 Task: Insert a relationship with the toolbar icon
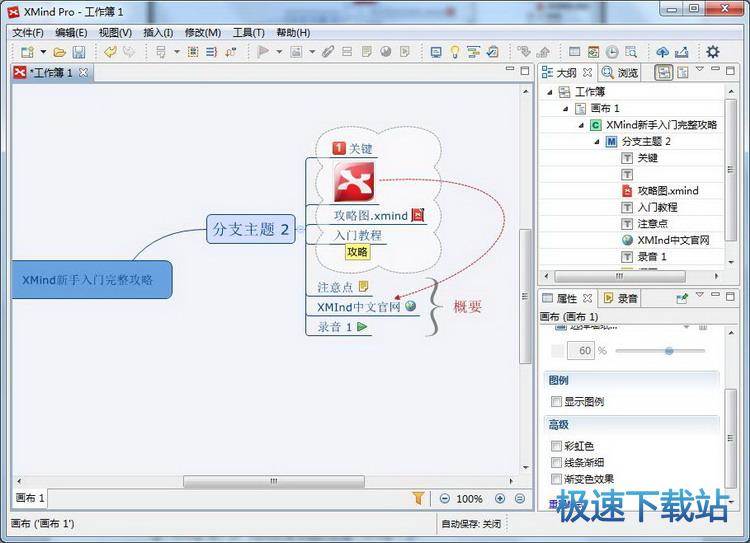[231, 52]
